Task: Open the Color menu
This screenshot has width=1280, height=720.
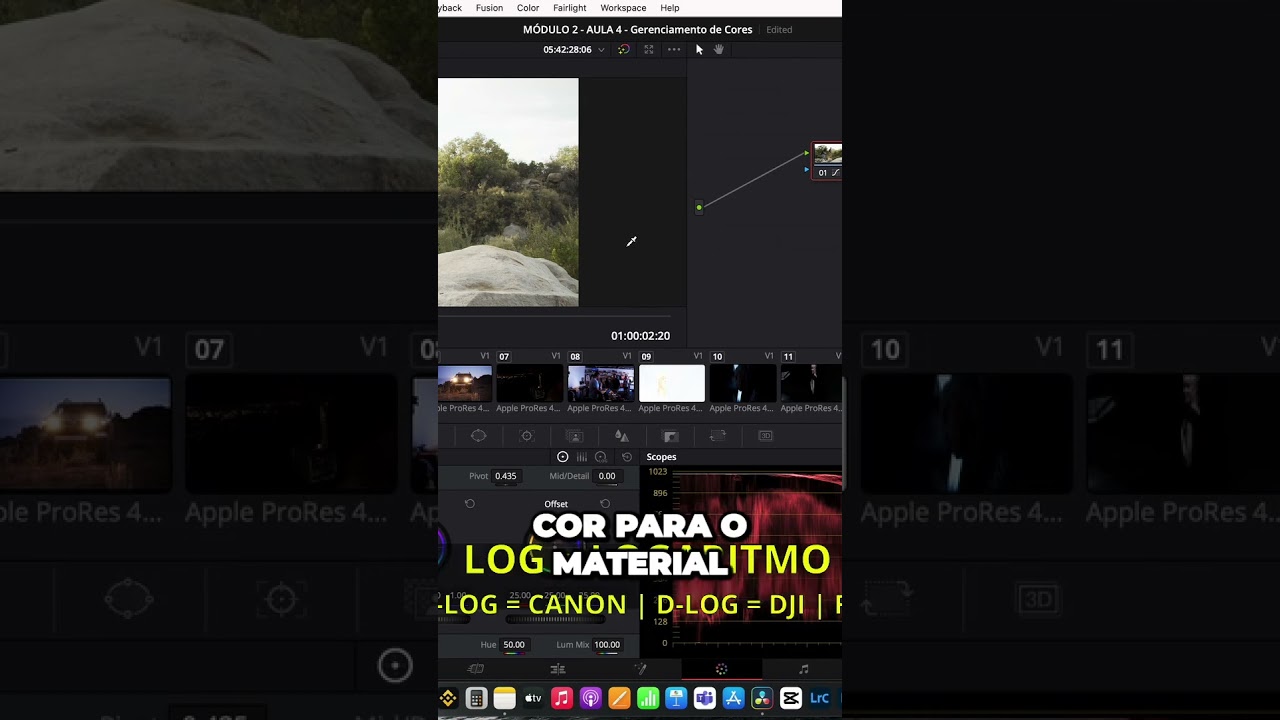Action: pos(528,8)
